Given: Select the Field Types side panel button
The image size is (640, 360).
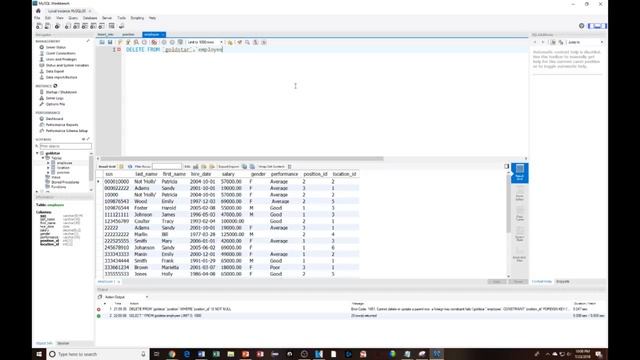Looking at the screenshot, I should pyautogui.click(x=520, y=213).
